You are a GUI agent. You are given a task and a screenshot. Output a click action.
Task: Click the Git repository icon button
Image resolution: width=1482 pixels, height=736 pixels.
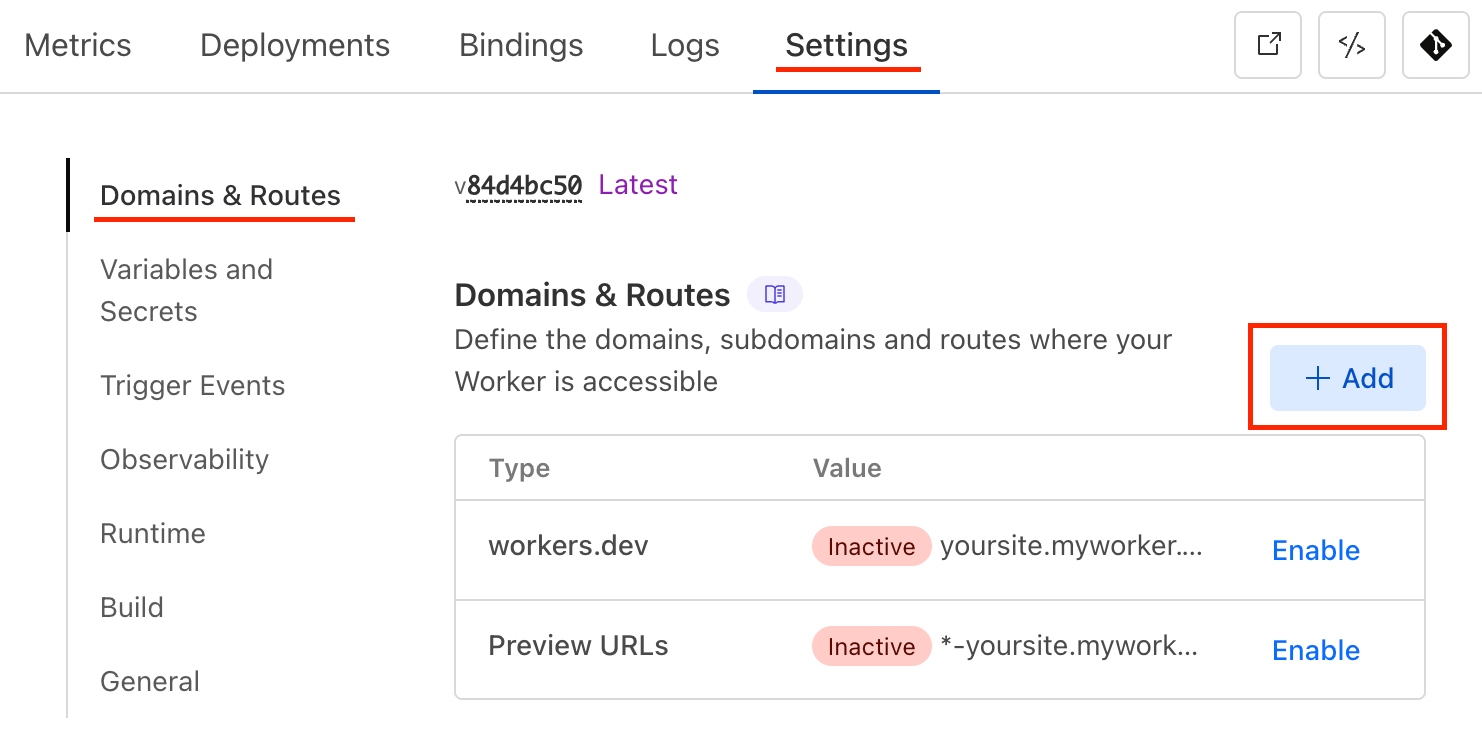(x=1436, y=45)
